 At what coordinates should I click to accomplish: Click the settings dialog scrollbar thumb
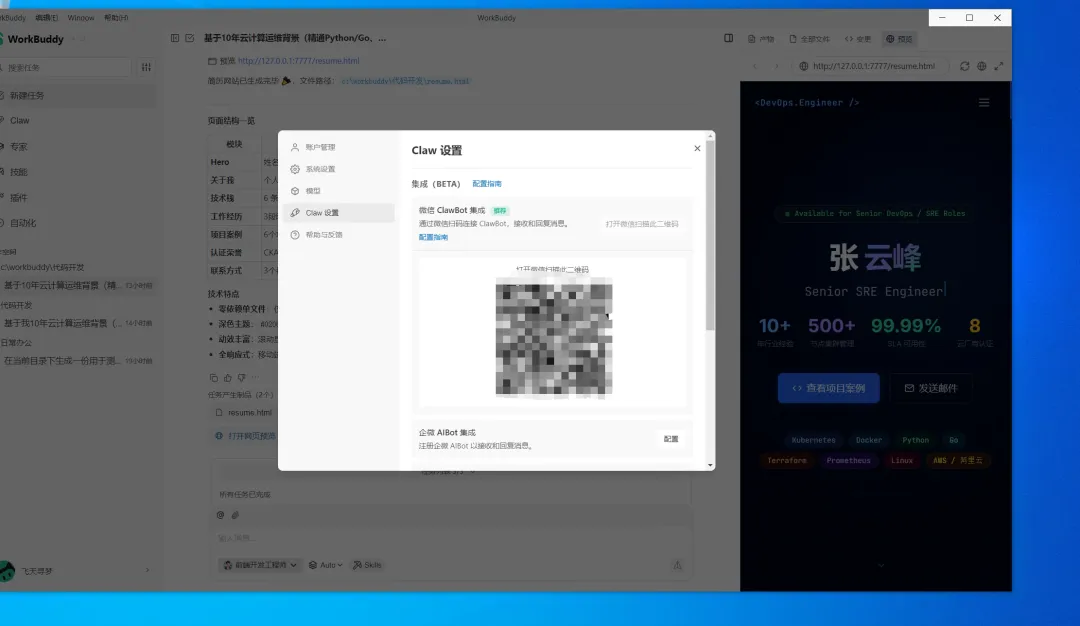[x=710, y=236]
